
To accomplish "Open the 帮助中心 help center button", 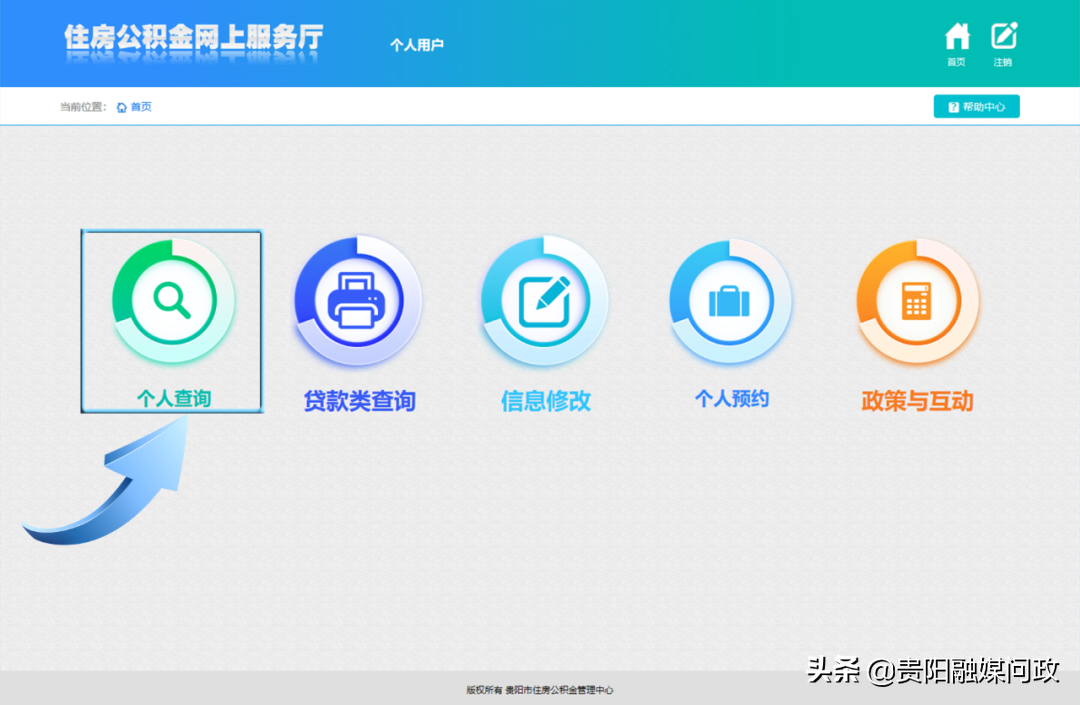I will pyautogui.click(x=976, y=105).
